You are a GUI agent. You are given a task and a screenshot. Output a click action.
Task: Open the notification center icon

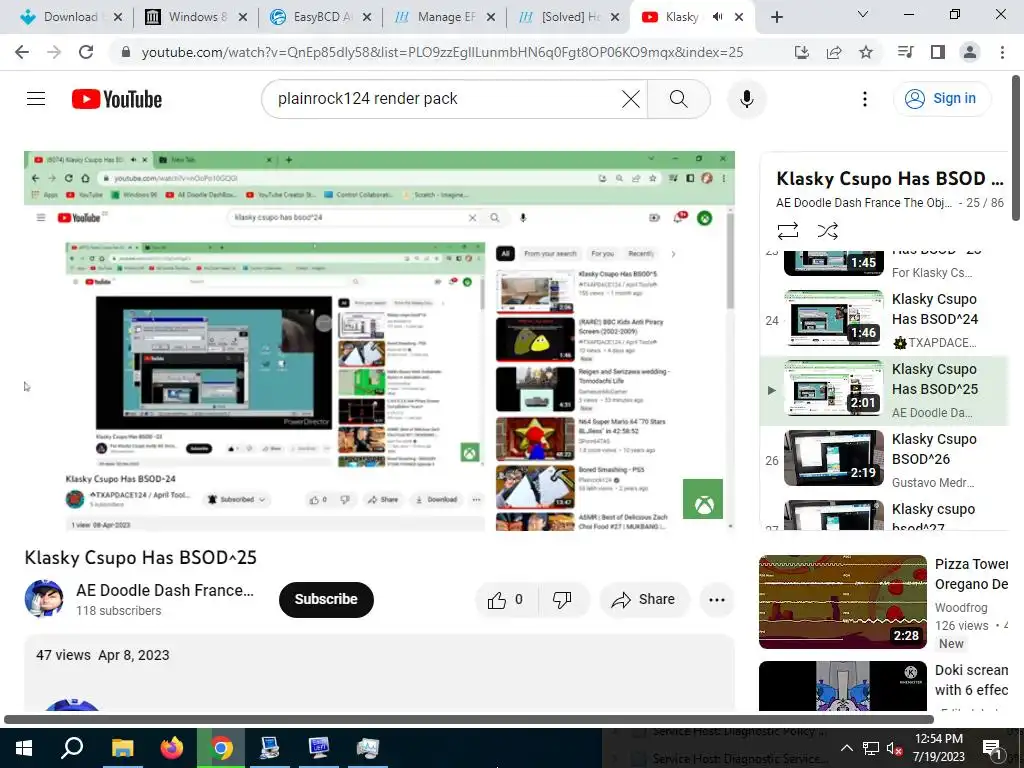992,748
